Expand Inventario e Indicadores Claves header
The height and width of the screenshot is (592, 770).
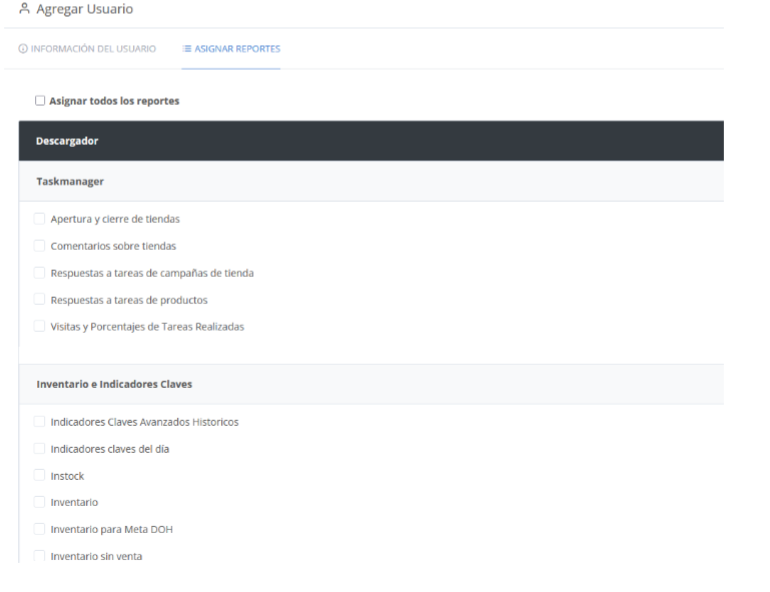tap(371, 384)
